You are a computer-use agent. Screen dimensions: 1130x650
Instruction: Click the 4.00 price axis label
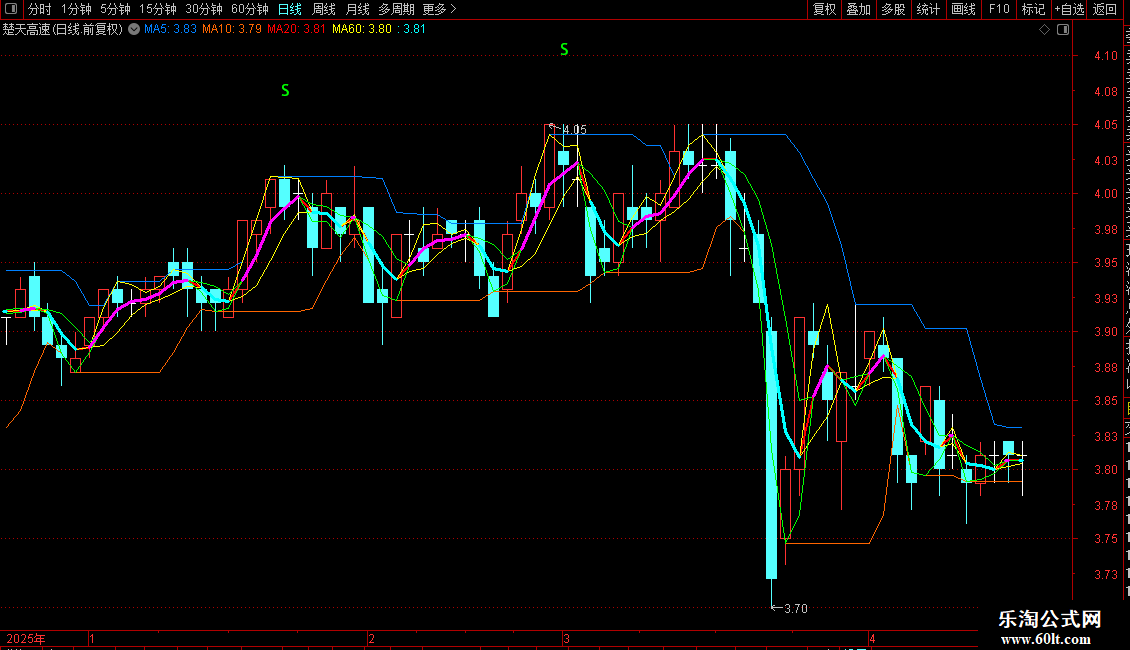coord(1105,194)
